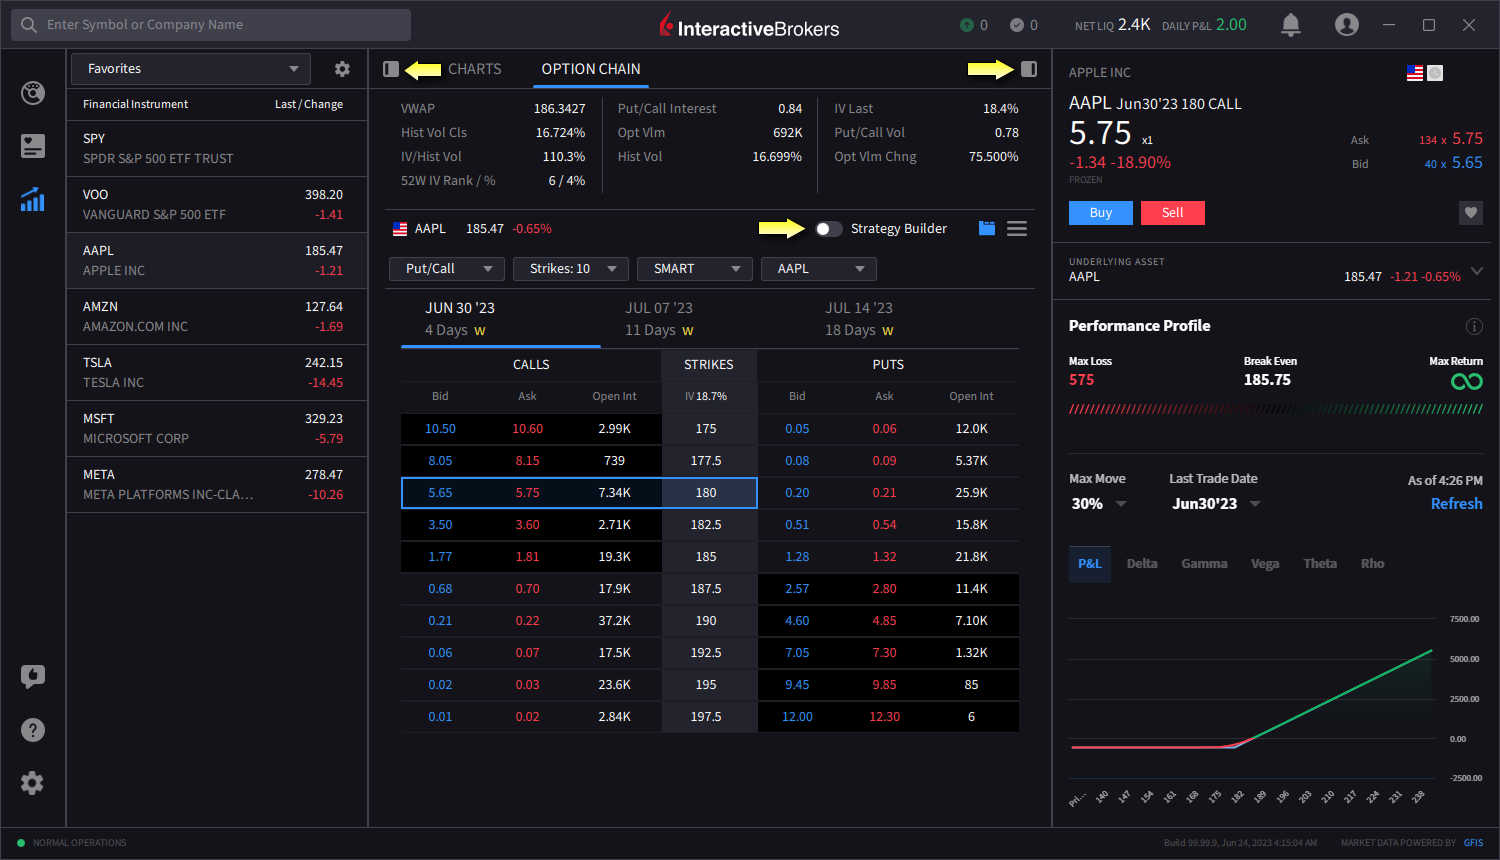This screenshot has height=860, width=1500.
Task: Select the JUL 14 '23 expiration tab
Action: [x=900, y=319]
